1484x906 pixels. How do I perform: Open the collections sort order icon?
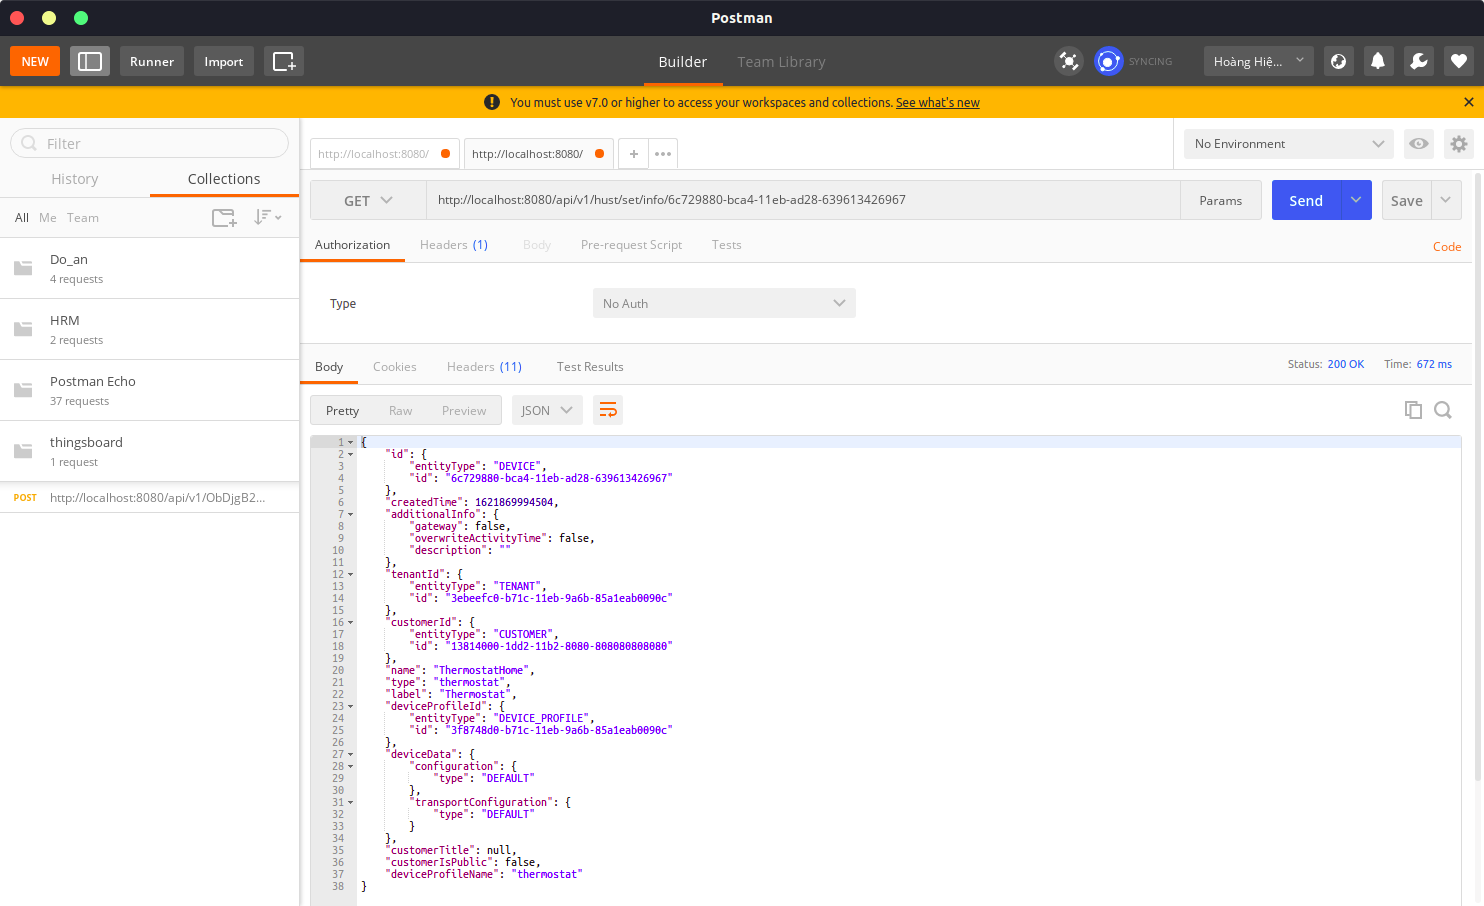tap(264, 217)
